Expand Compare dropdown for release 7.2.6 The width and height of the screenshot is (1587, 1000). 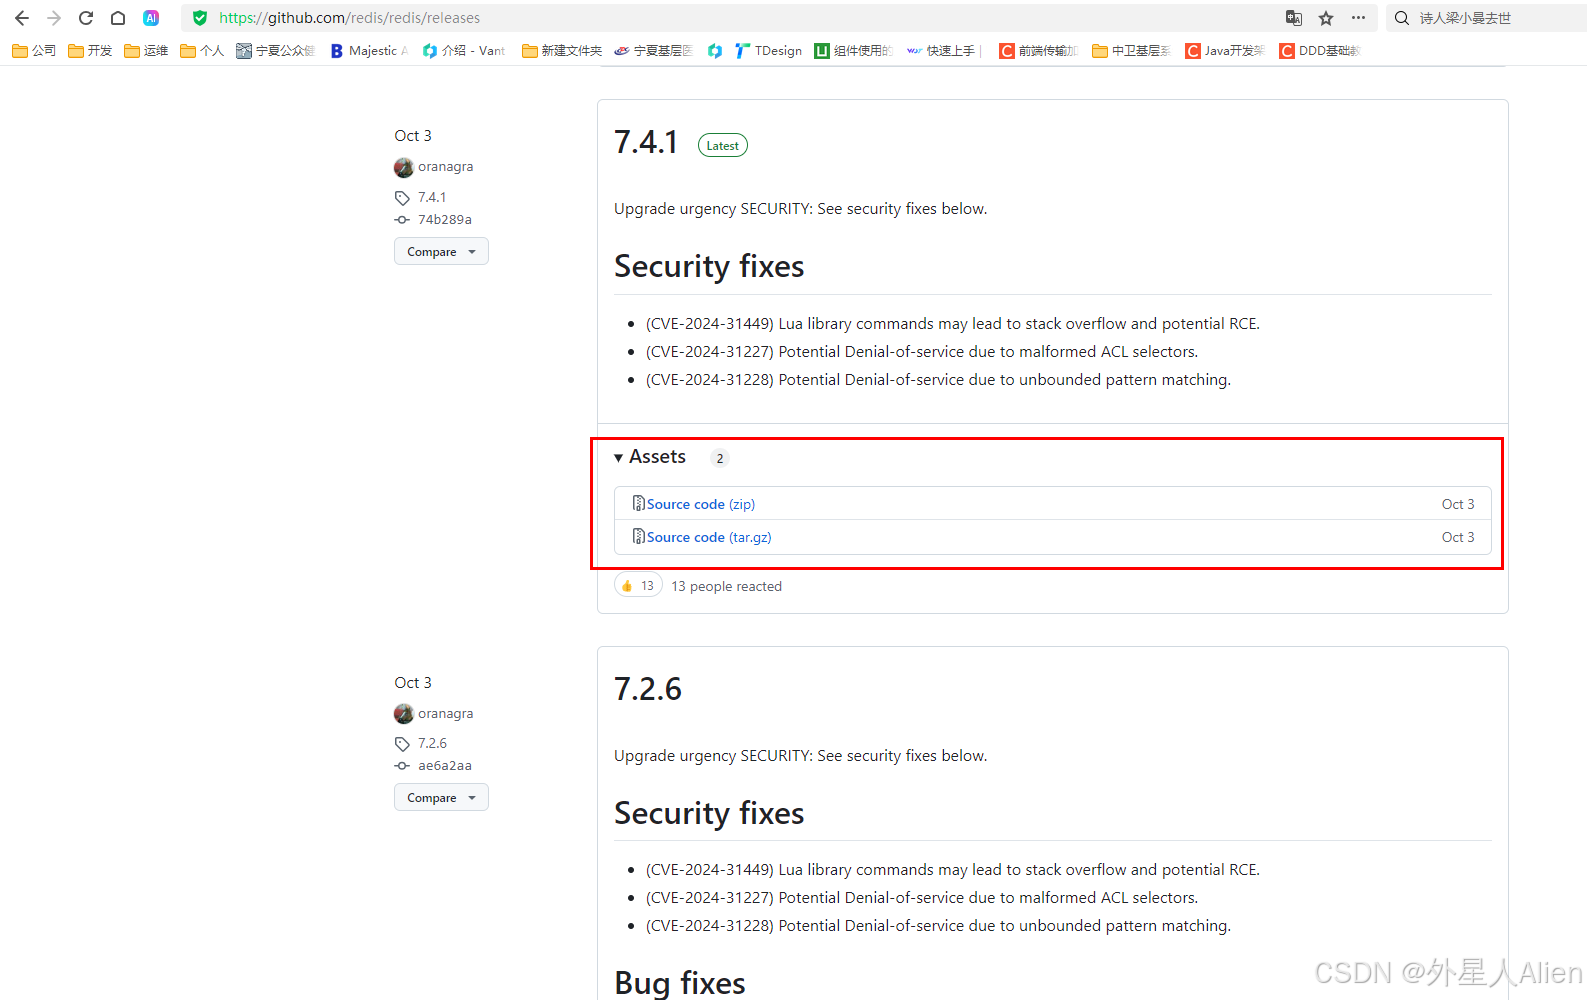[441, 797]
